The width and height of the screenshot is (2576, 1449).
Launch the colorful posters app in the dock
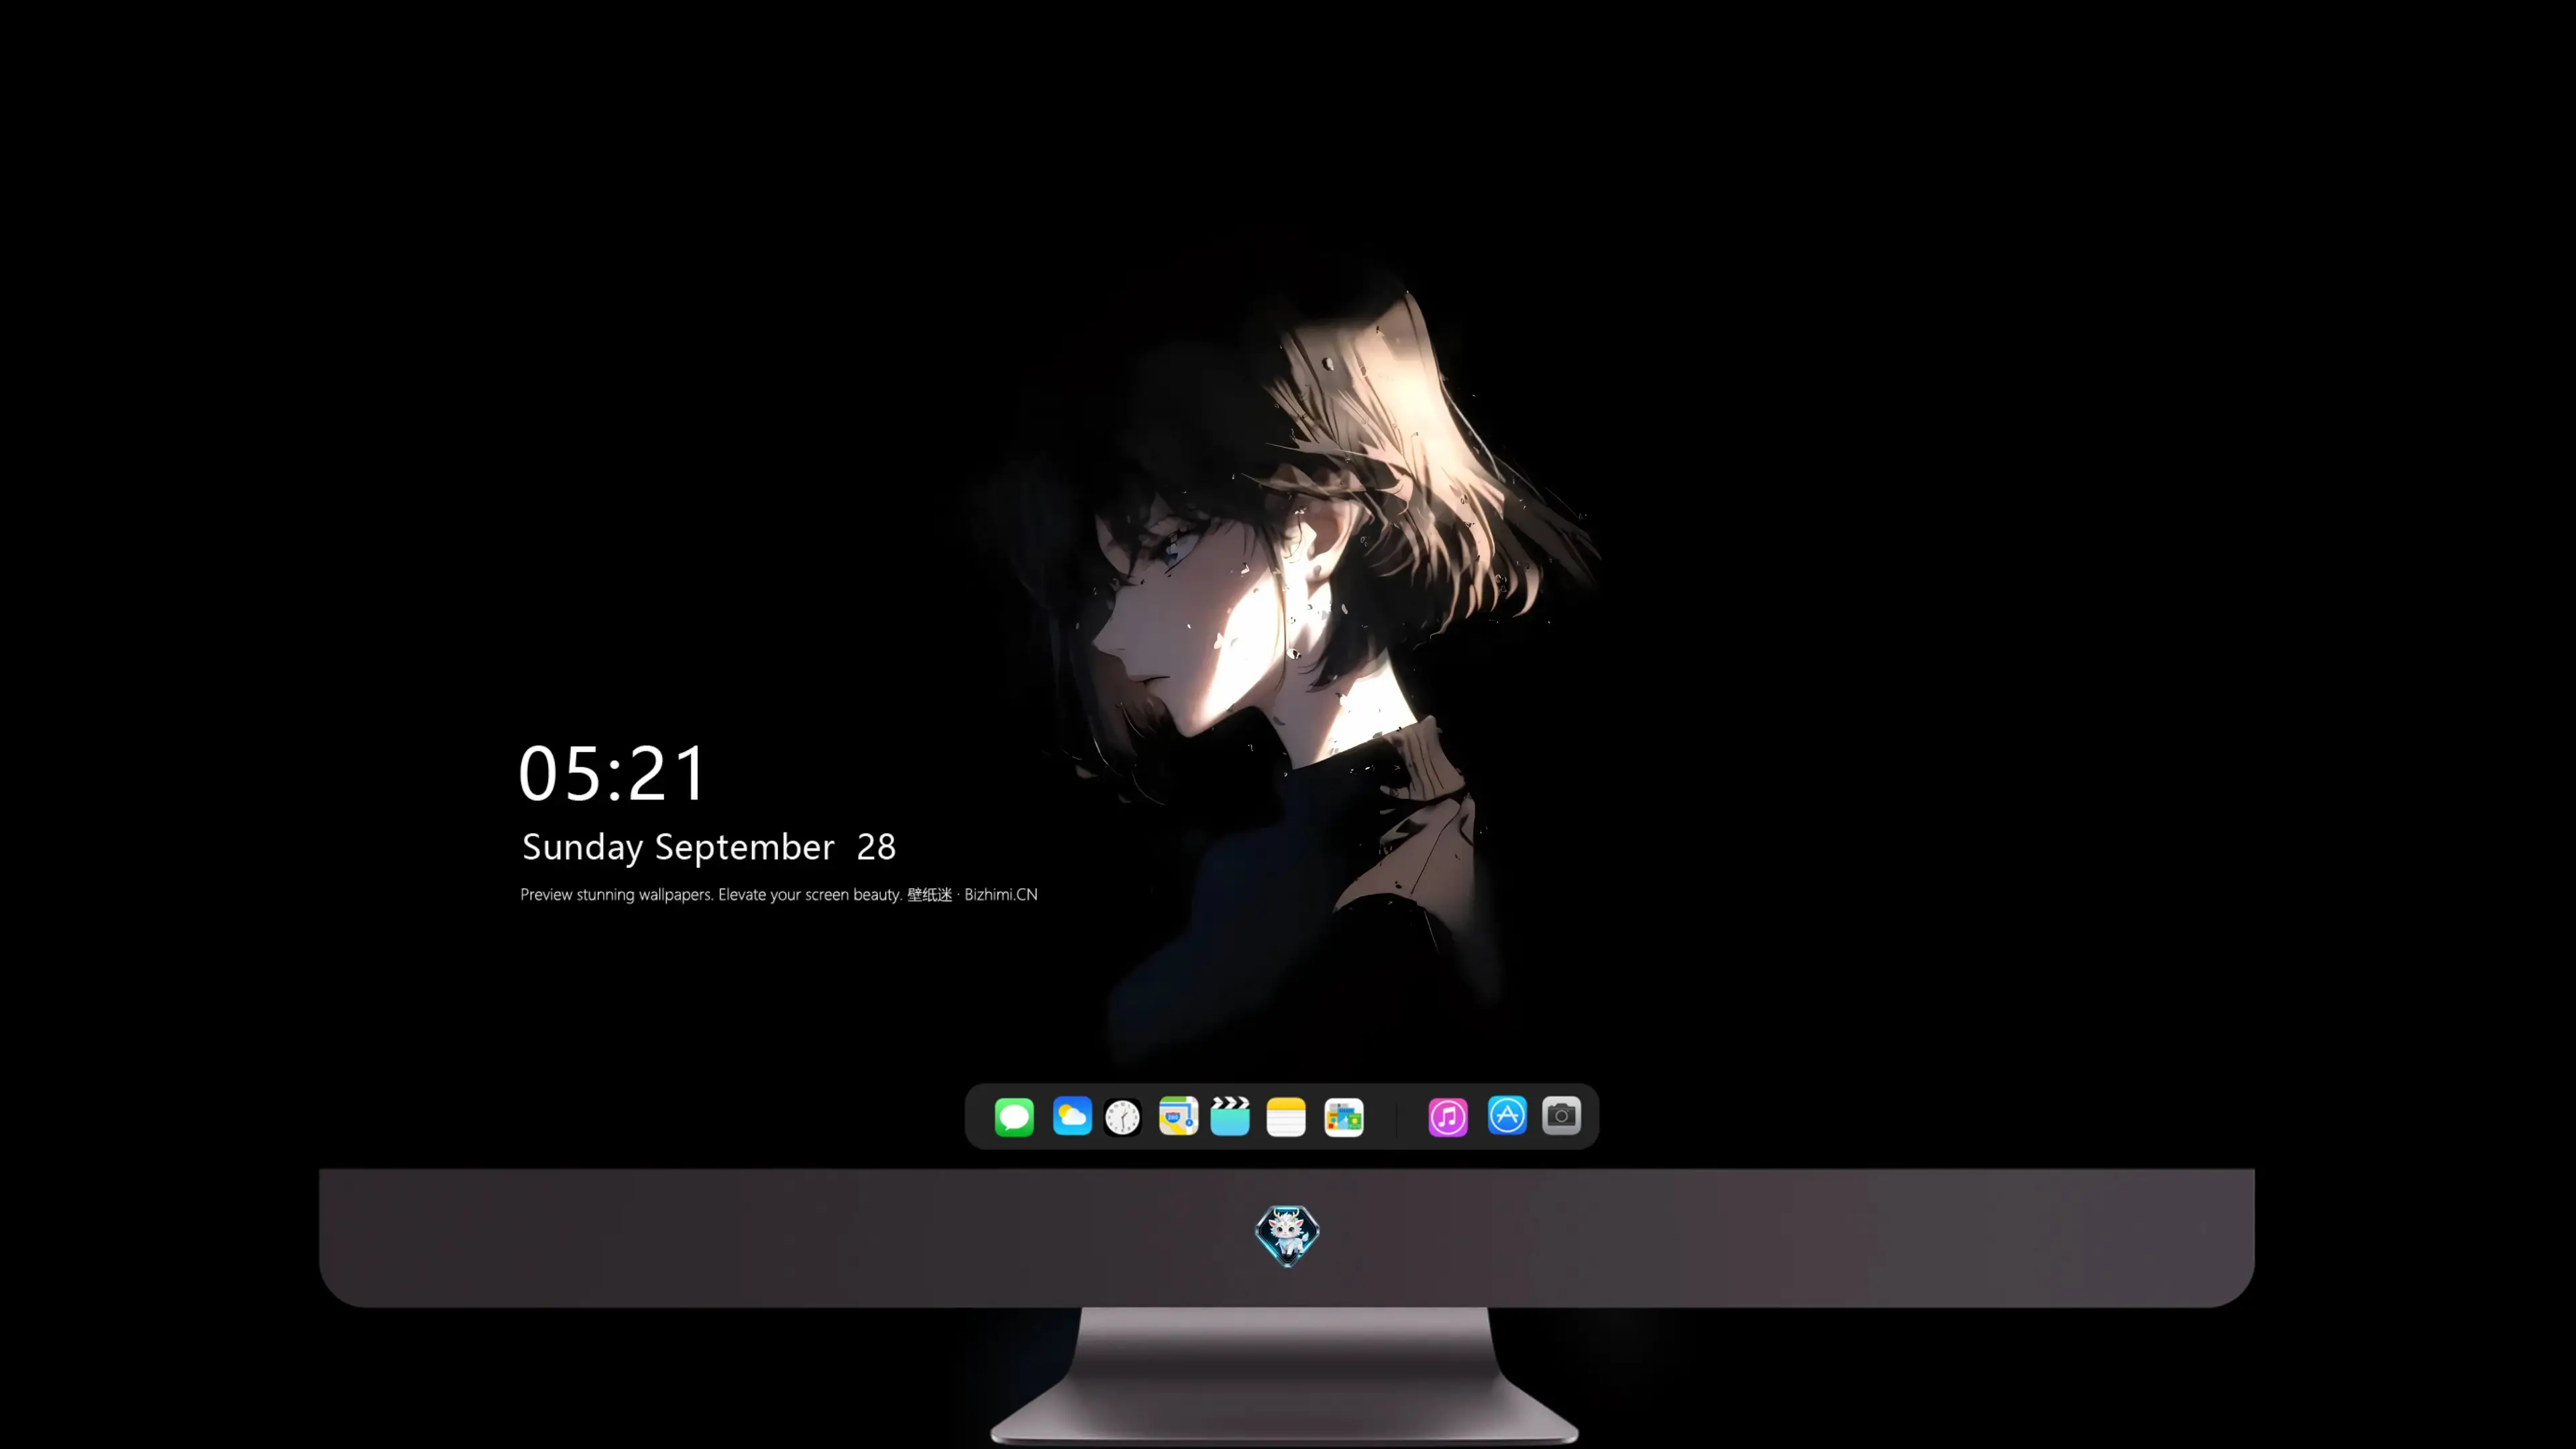[1344, 1116]
